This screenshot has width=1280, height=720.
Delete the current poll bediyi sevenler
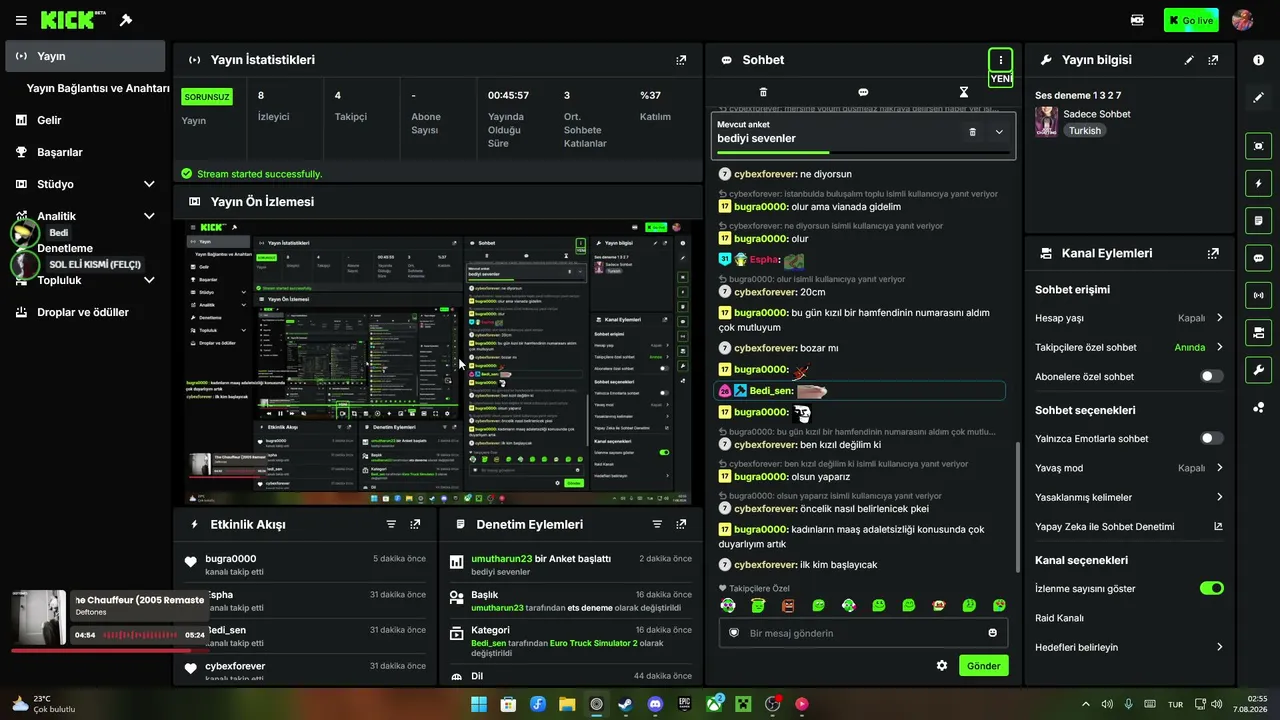[972, 132]
